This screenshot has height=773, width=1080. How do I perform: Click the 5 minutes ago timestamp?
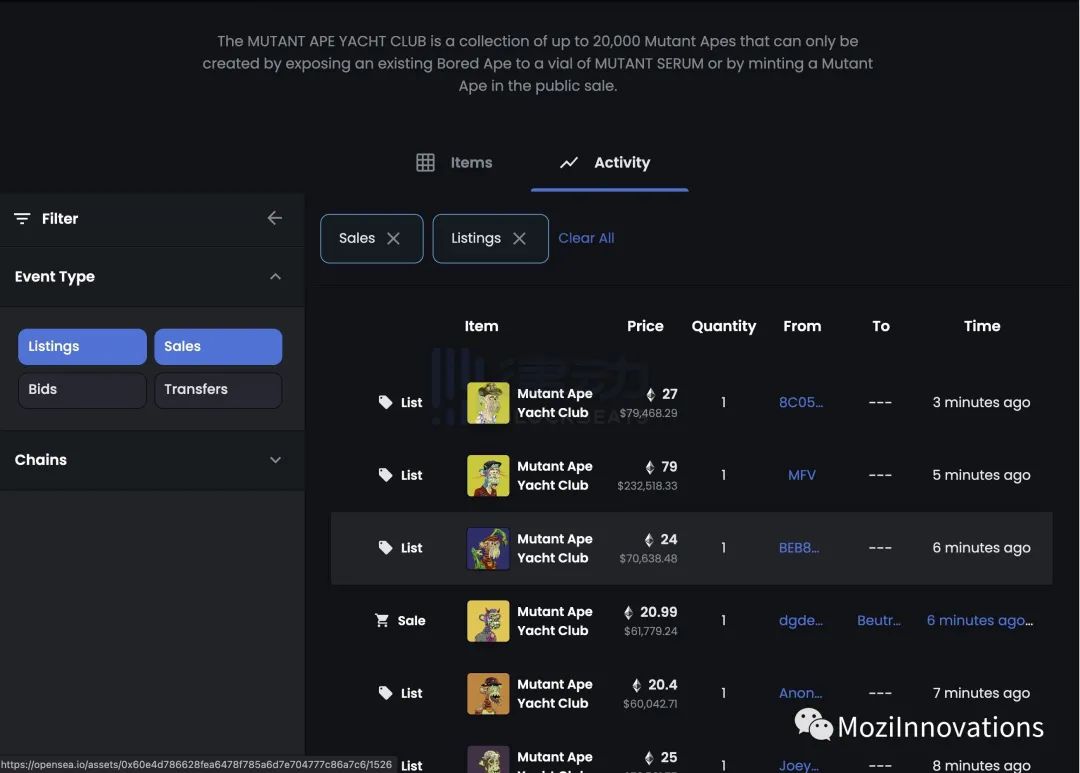coord(981,475)
